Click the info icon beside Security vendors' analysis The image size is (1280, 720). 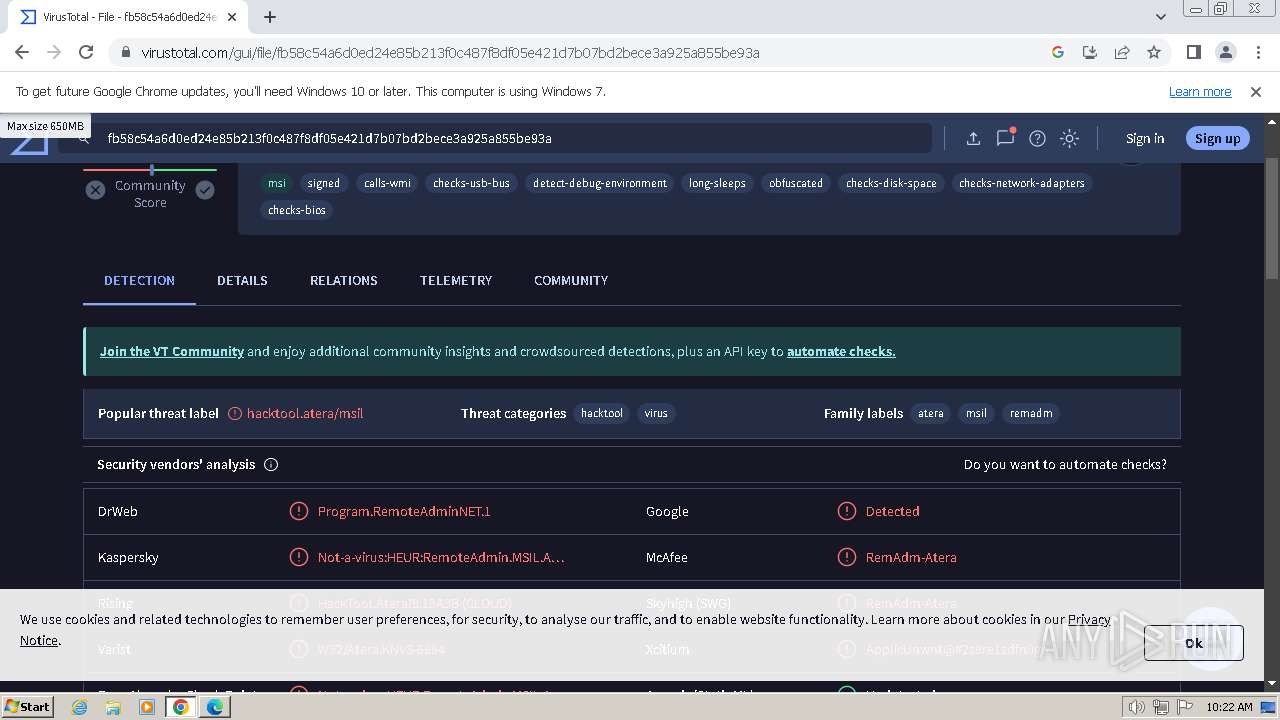(x=271, y=465)
